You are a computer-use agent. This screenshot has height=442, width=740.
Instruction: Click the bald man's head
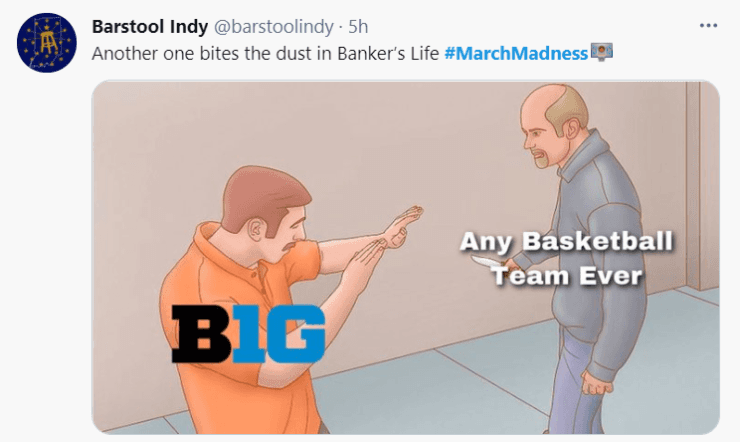[x=555, y=125]
